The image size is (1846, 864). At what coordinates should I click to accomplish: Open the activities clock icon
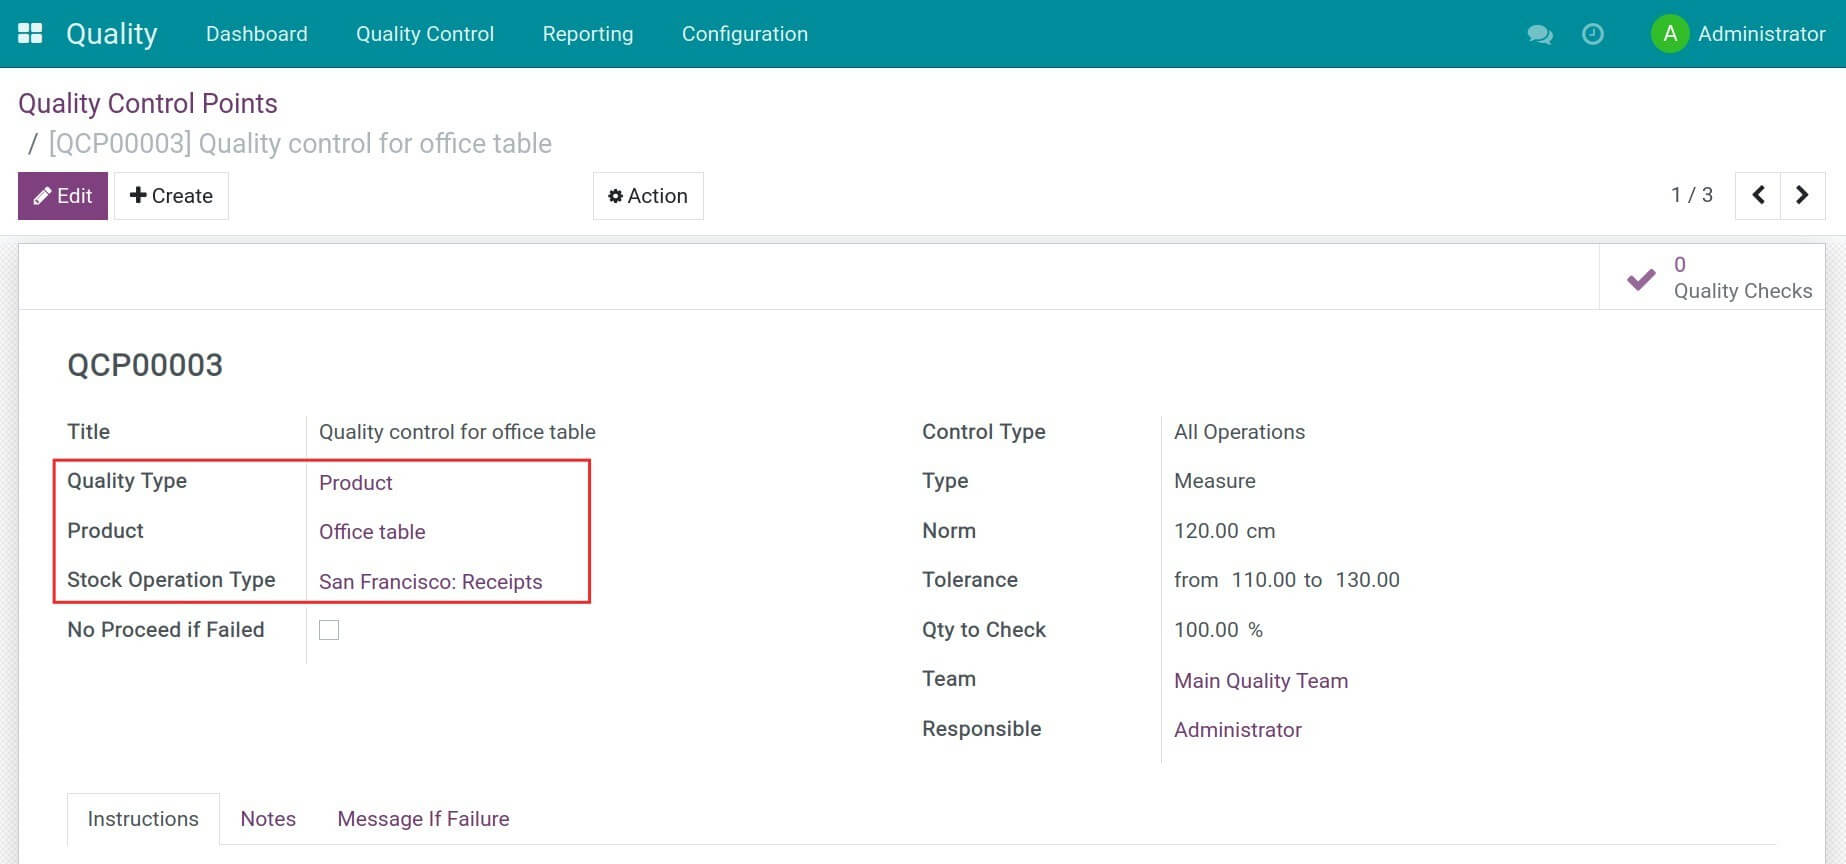coord(1592,34)
